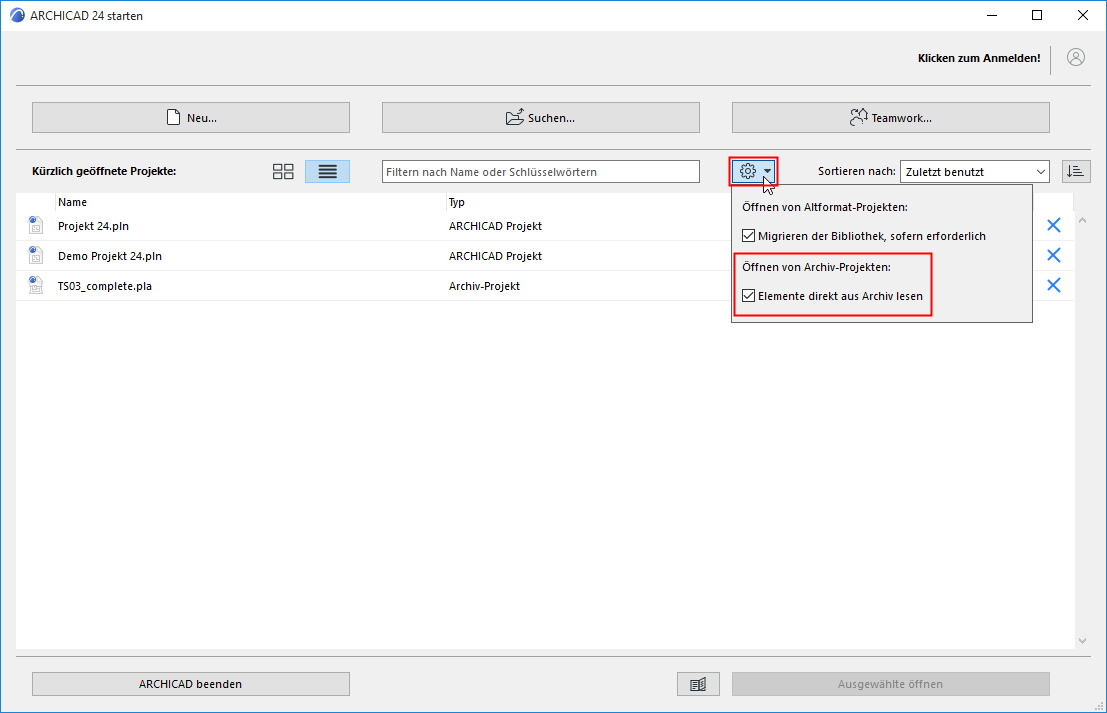
Task: Click the user account avatar icon
Action: click(x=1076, y=58)
